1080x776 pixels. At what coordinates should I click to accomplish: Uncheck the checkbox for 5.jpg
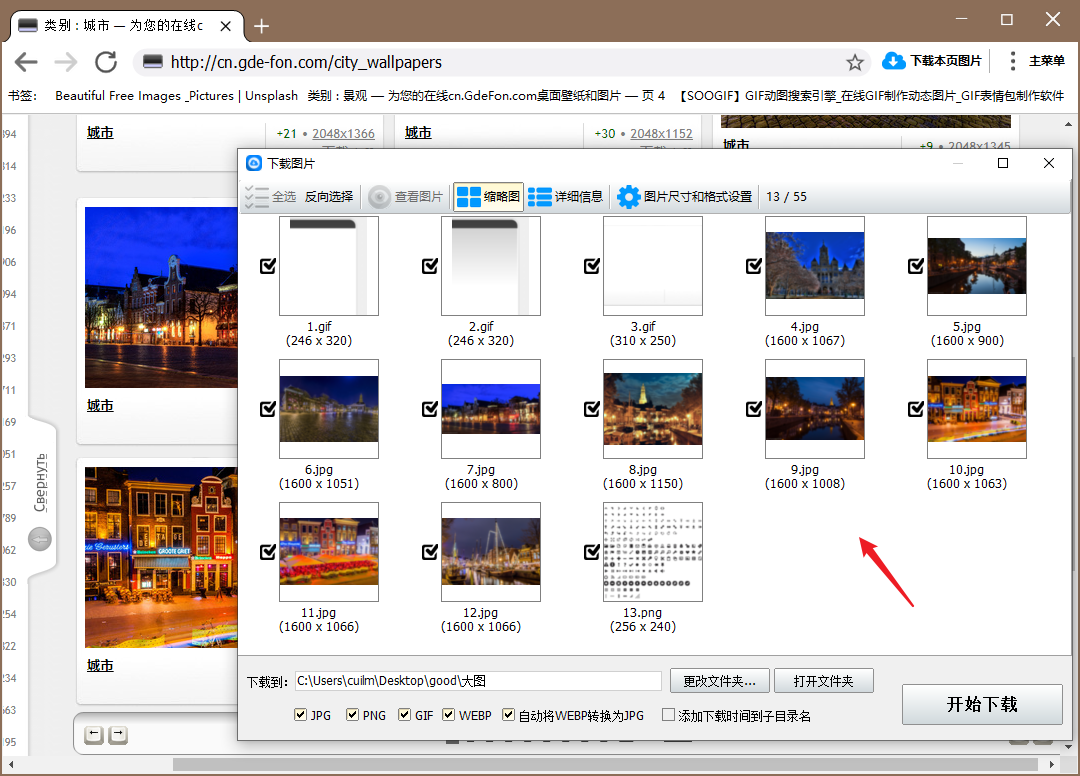click(916, 266)
